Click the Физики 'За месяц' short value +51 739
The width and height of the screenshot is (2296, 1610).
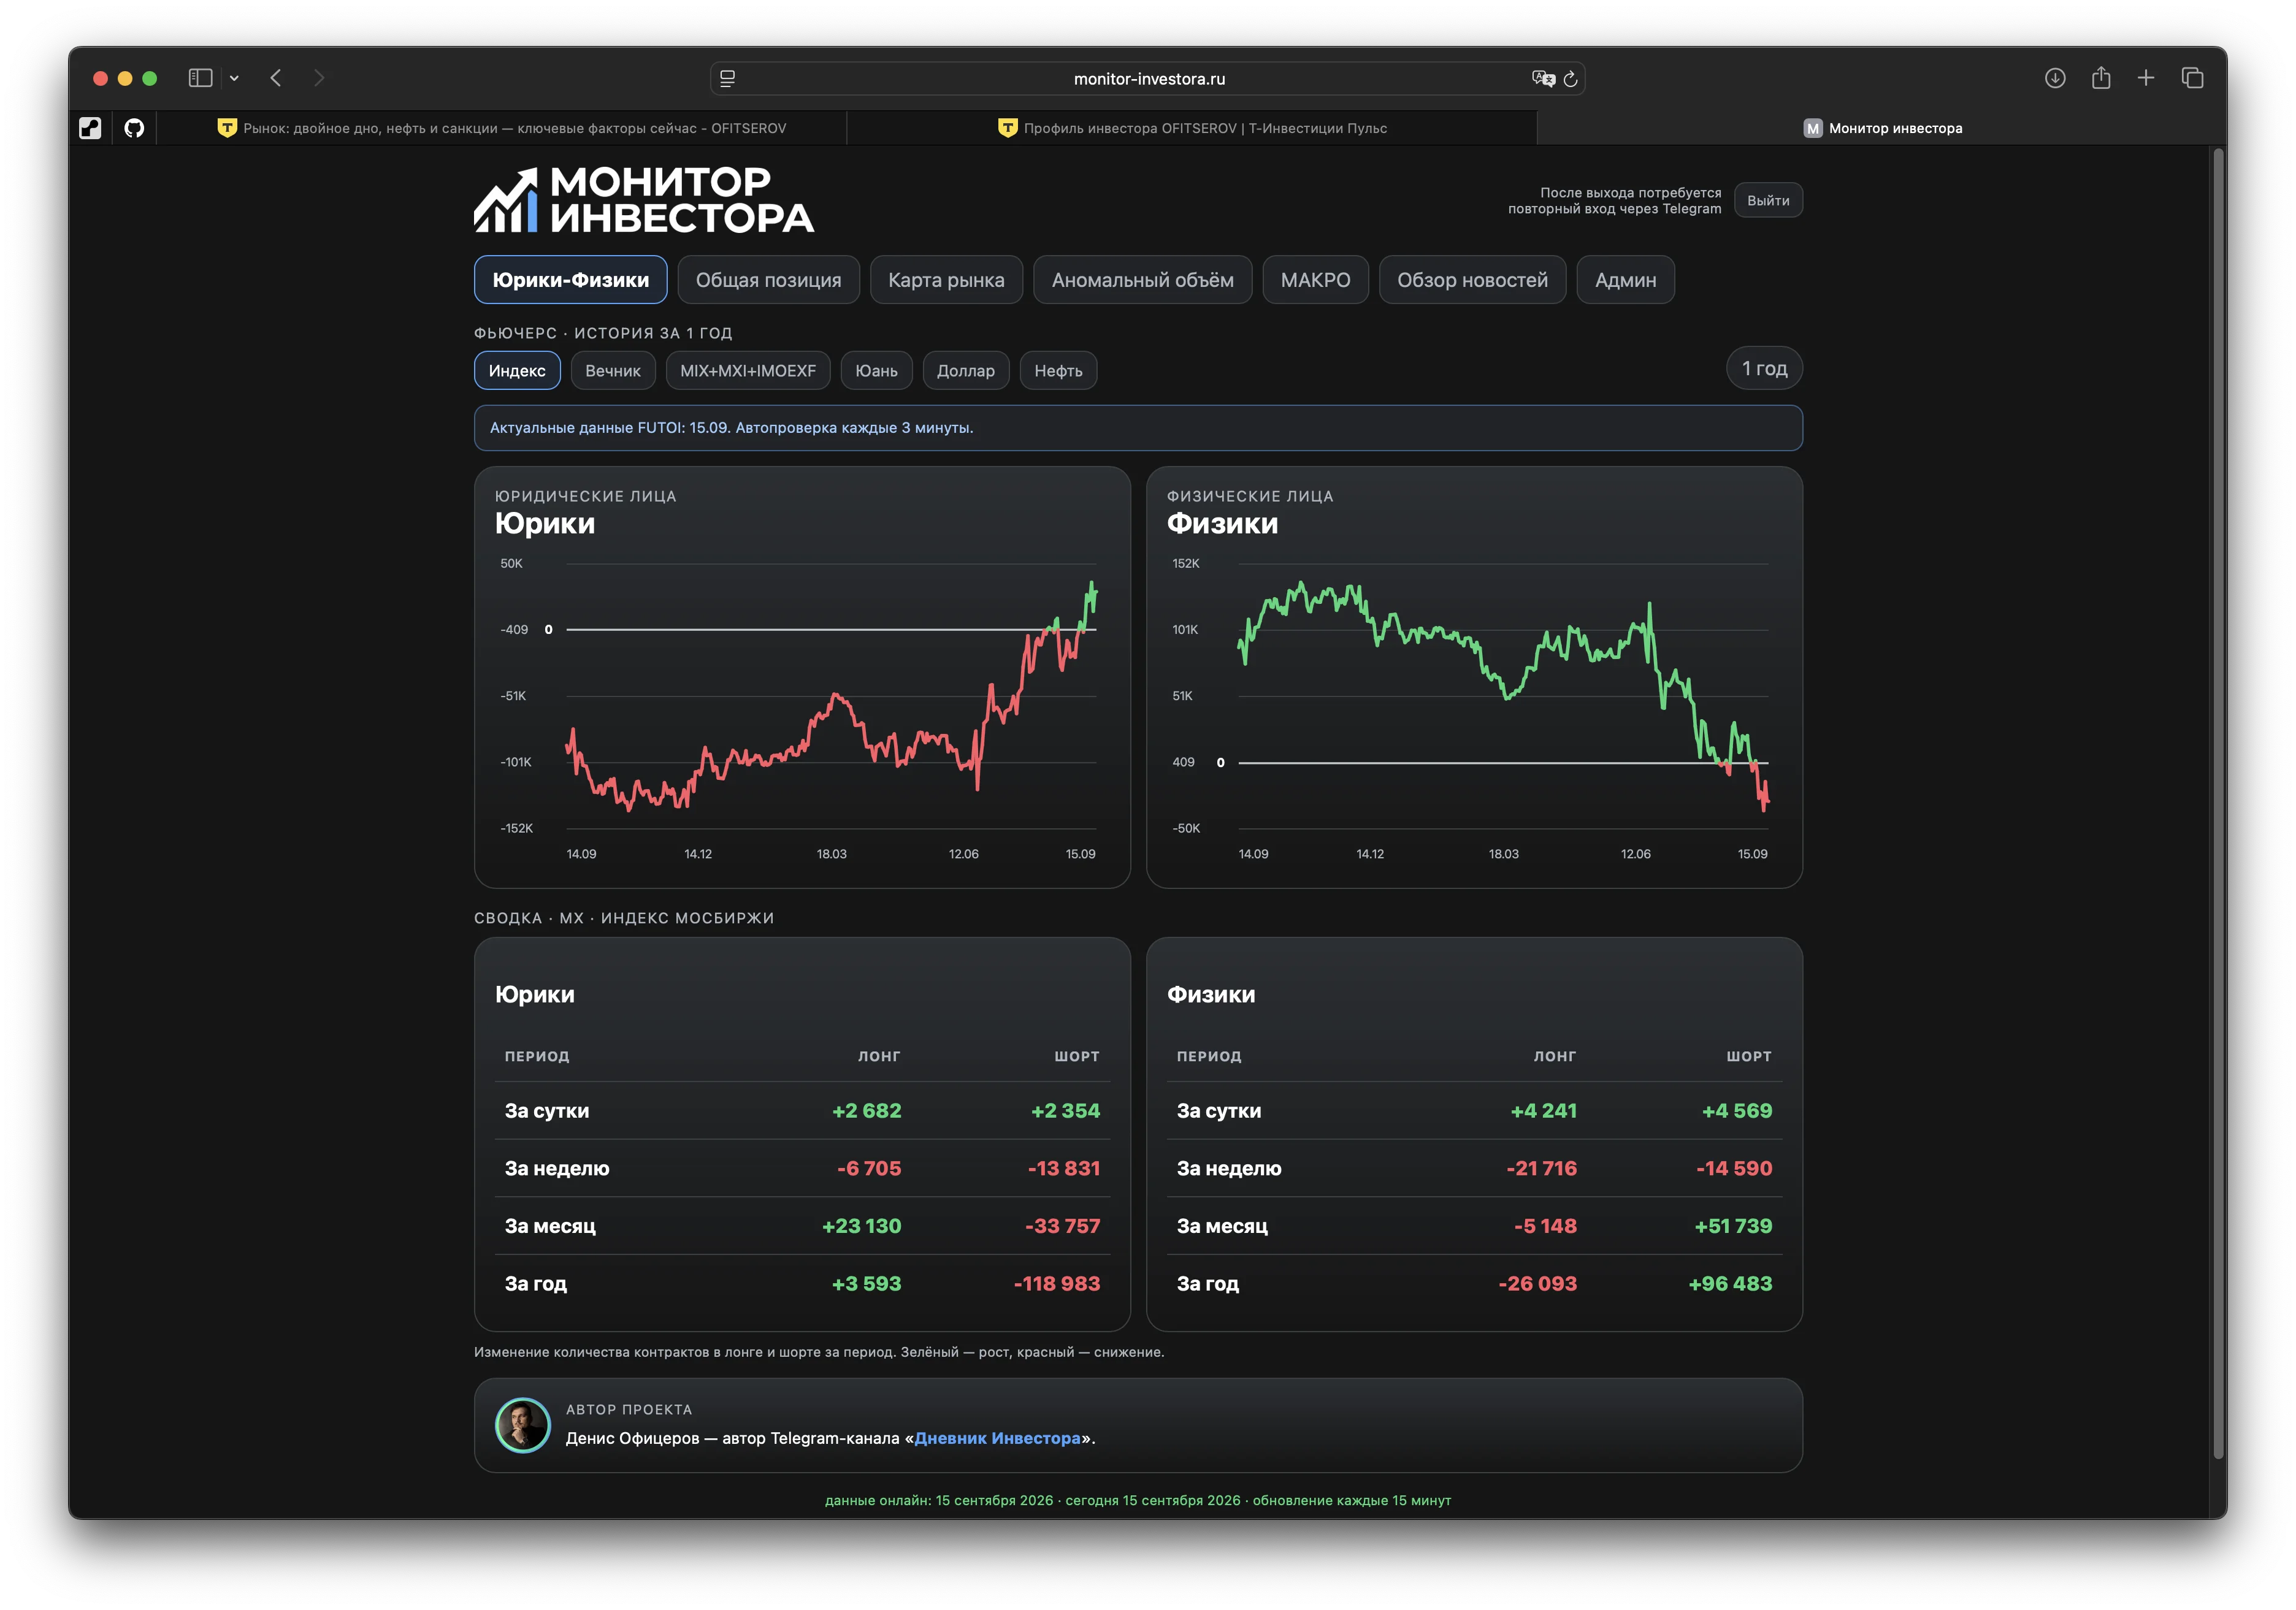(1733, 1226)
